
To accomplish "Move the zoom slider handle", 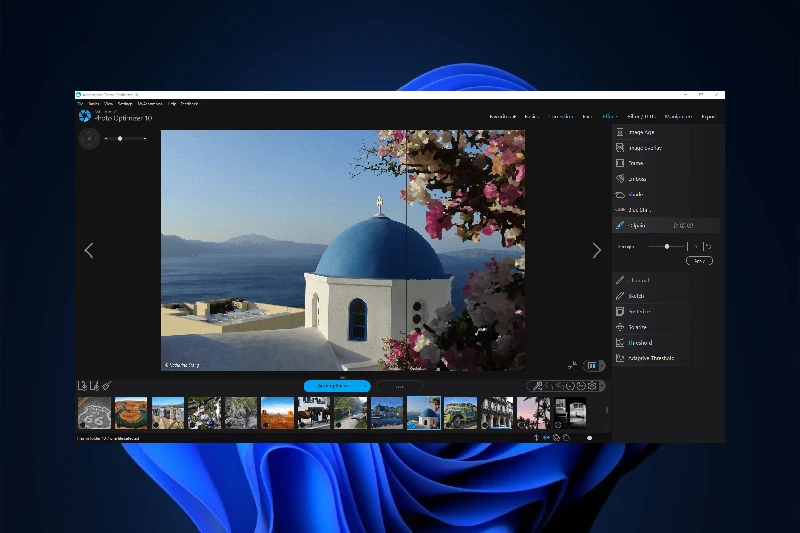I will coord(120,138).
